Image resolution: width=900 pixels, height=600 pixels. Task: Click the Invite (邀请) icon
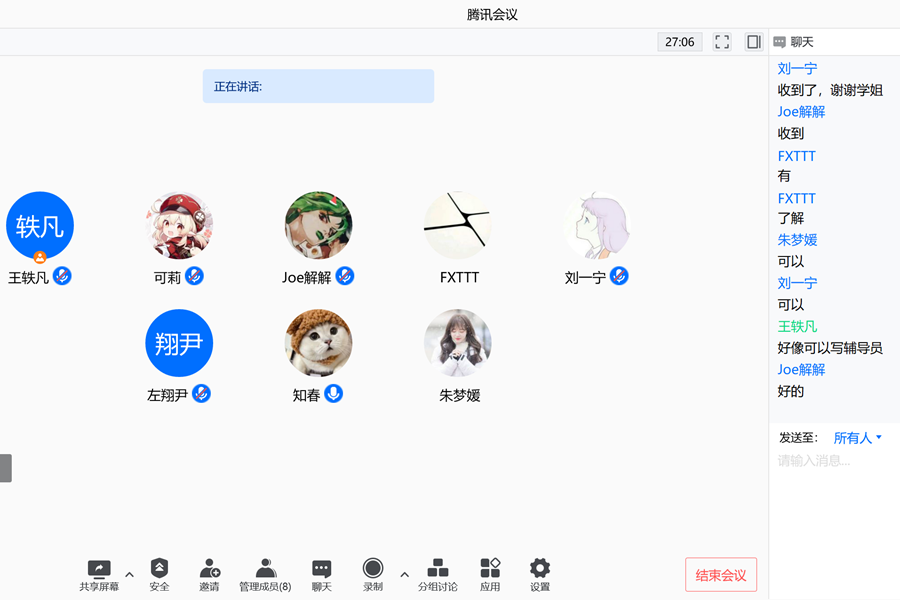click(x=209, y=570)
